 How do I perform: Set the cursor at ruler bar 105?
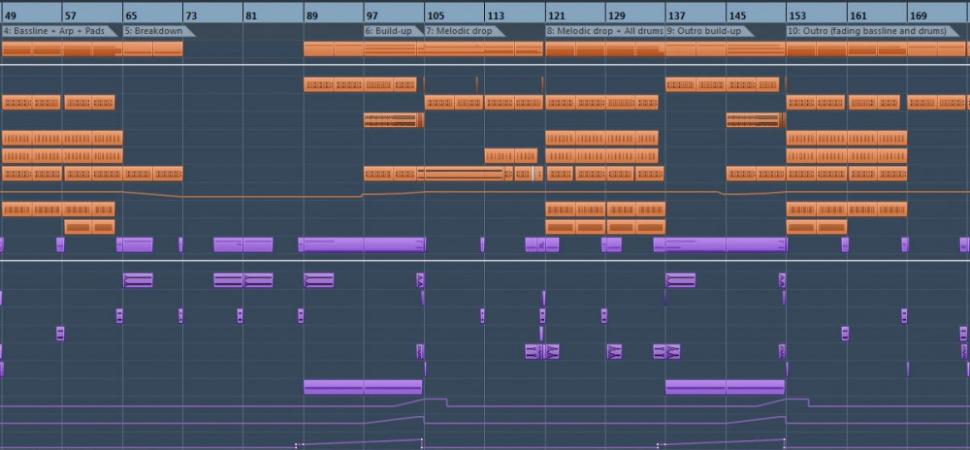click(x=436, y=16)
